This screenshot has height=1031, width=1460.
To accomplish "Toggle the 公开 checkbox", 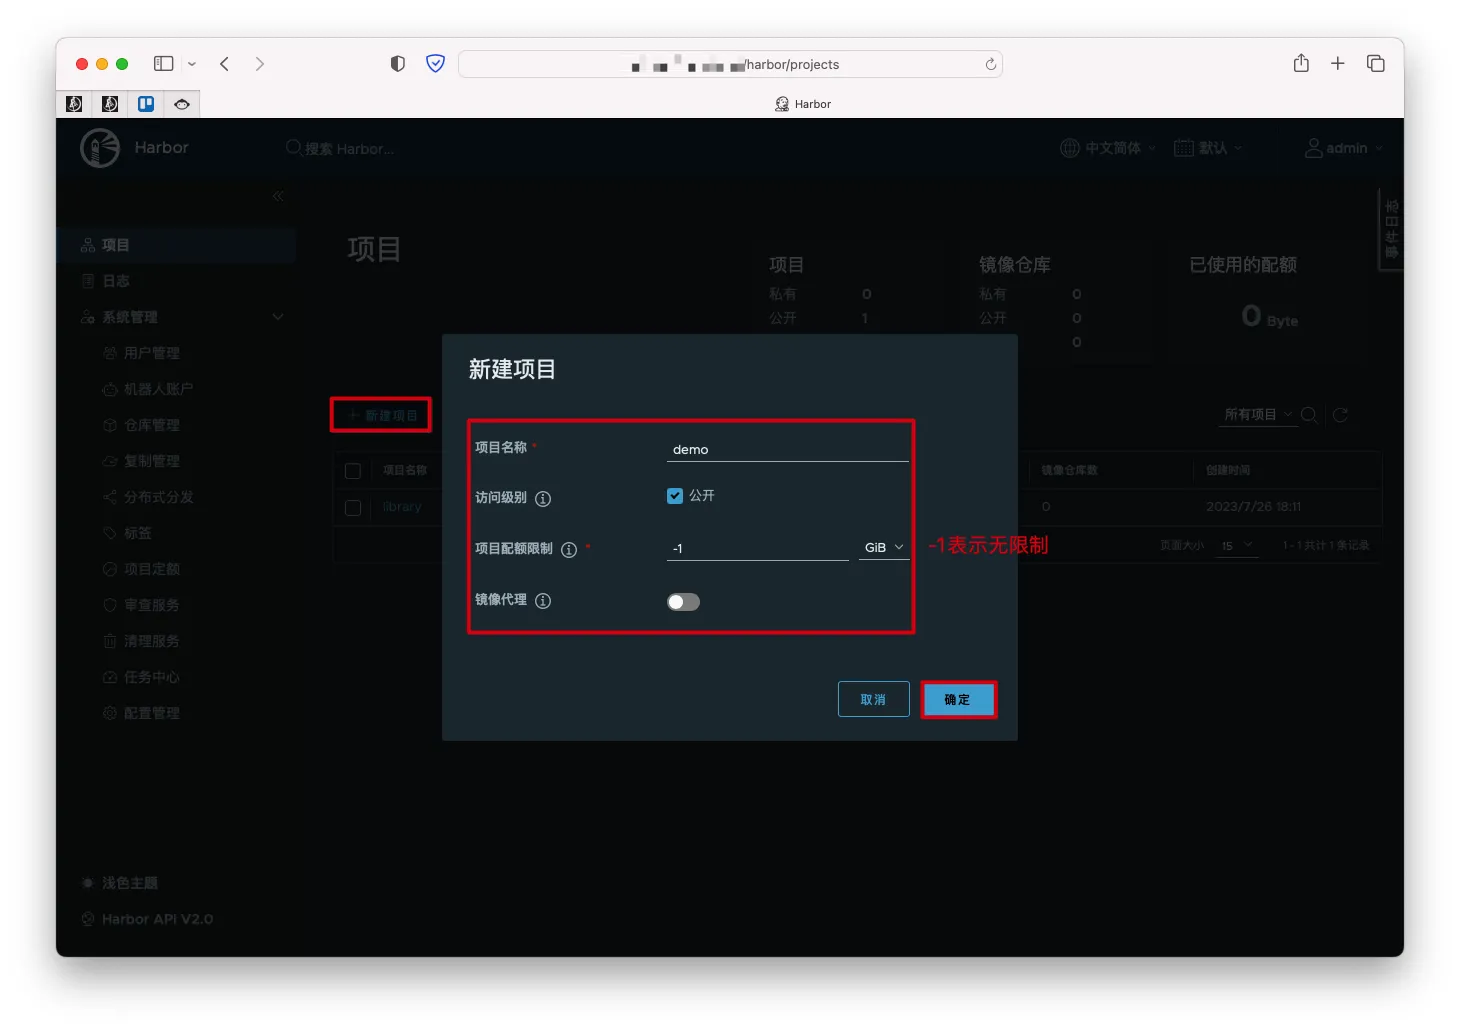I will coord(675,496).
